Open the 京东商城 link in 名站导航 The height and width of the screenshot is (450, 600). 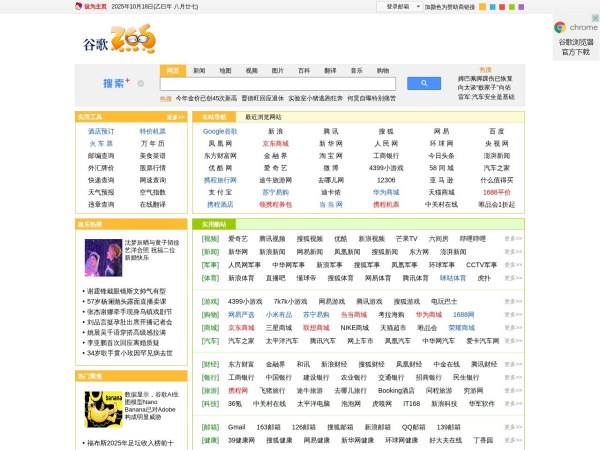tap(276, 143)
